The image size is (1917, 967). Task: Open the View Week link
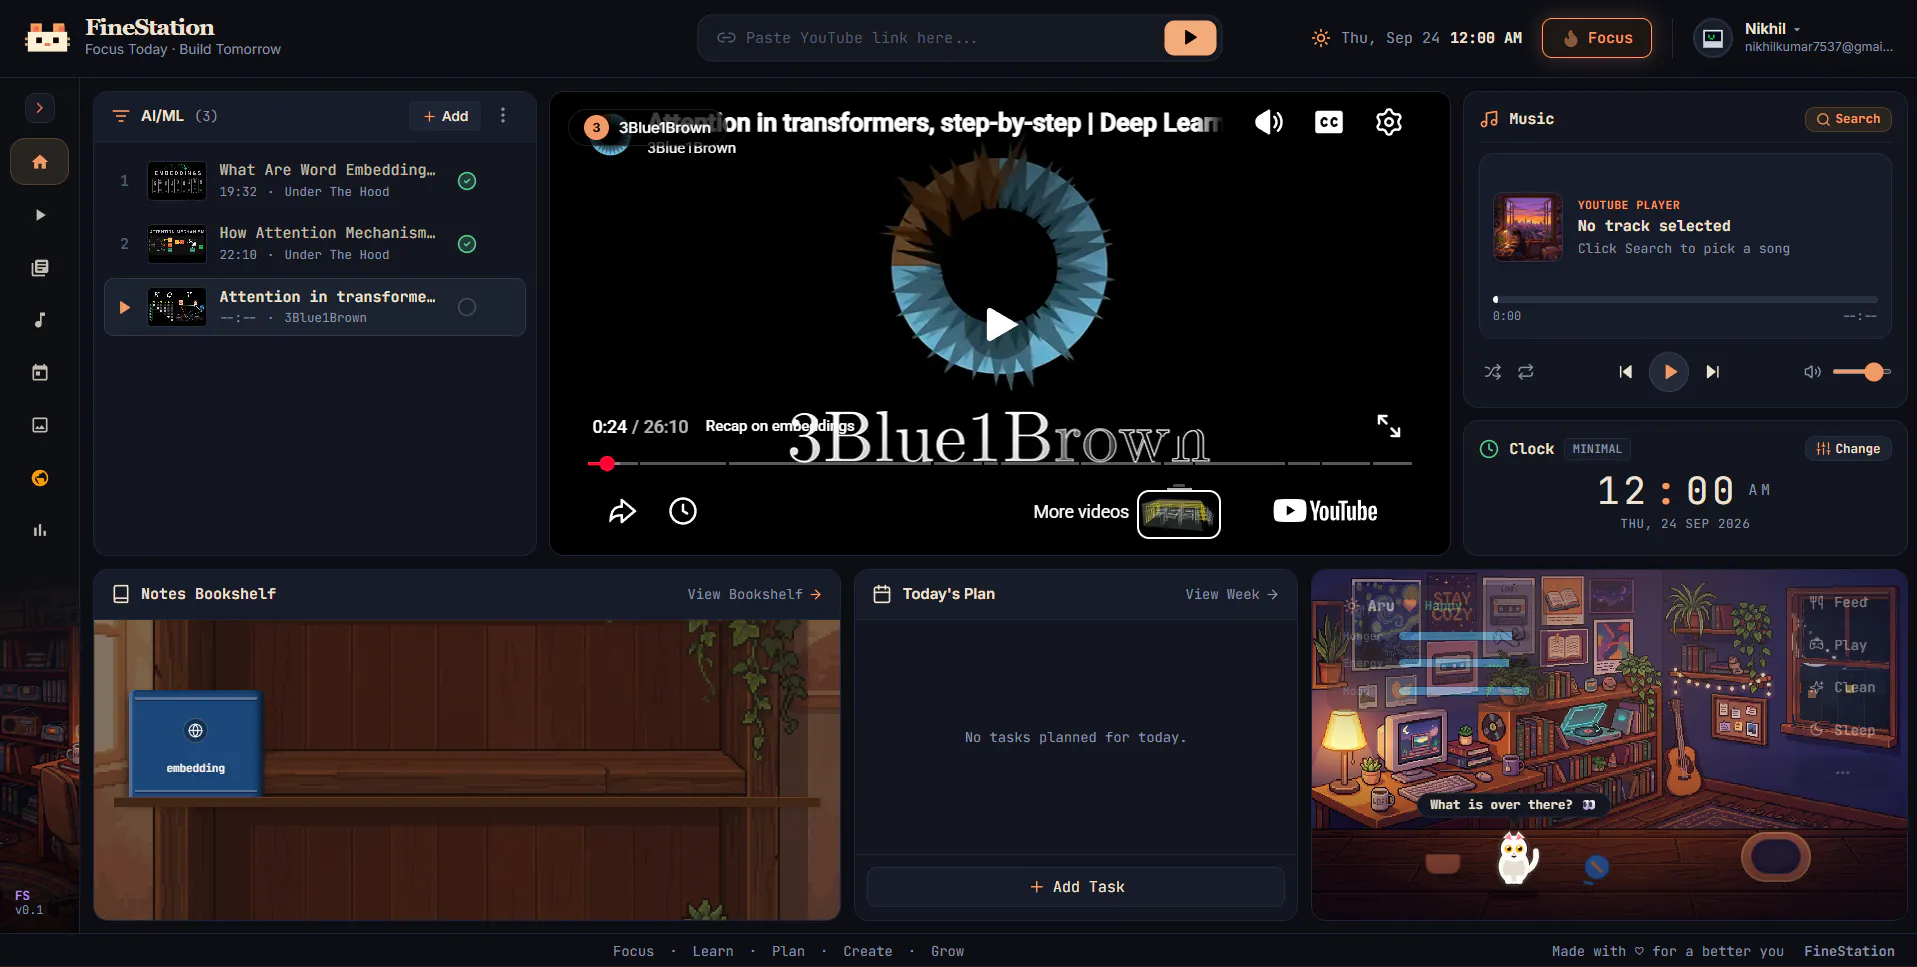pyautogui.click(x=1232, y=594)
